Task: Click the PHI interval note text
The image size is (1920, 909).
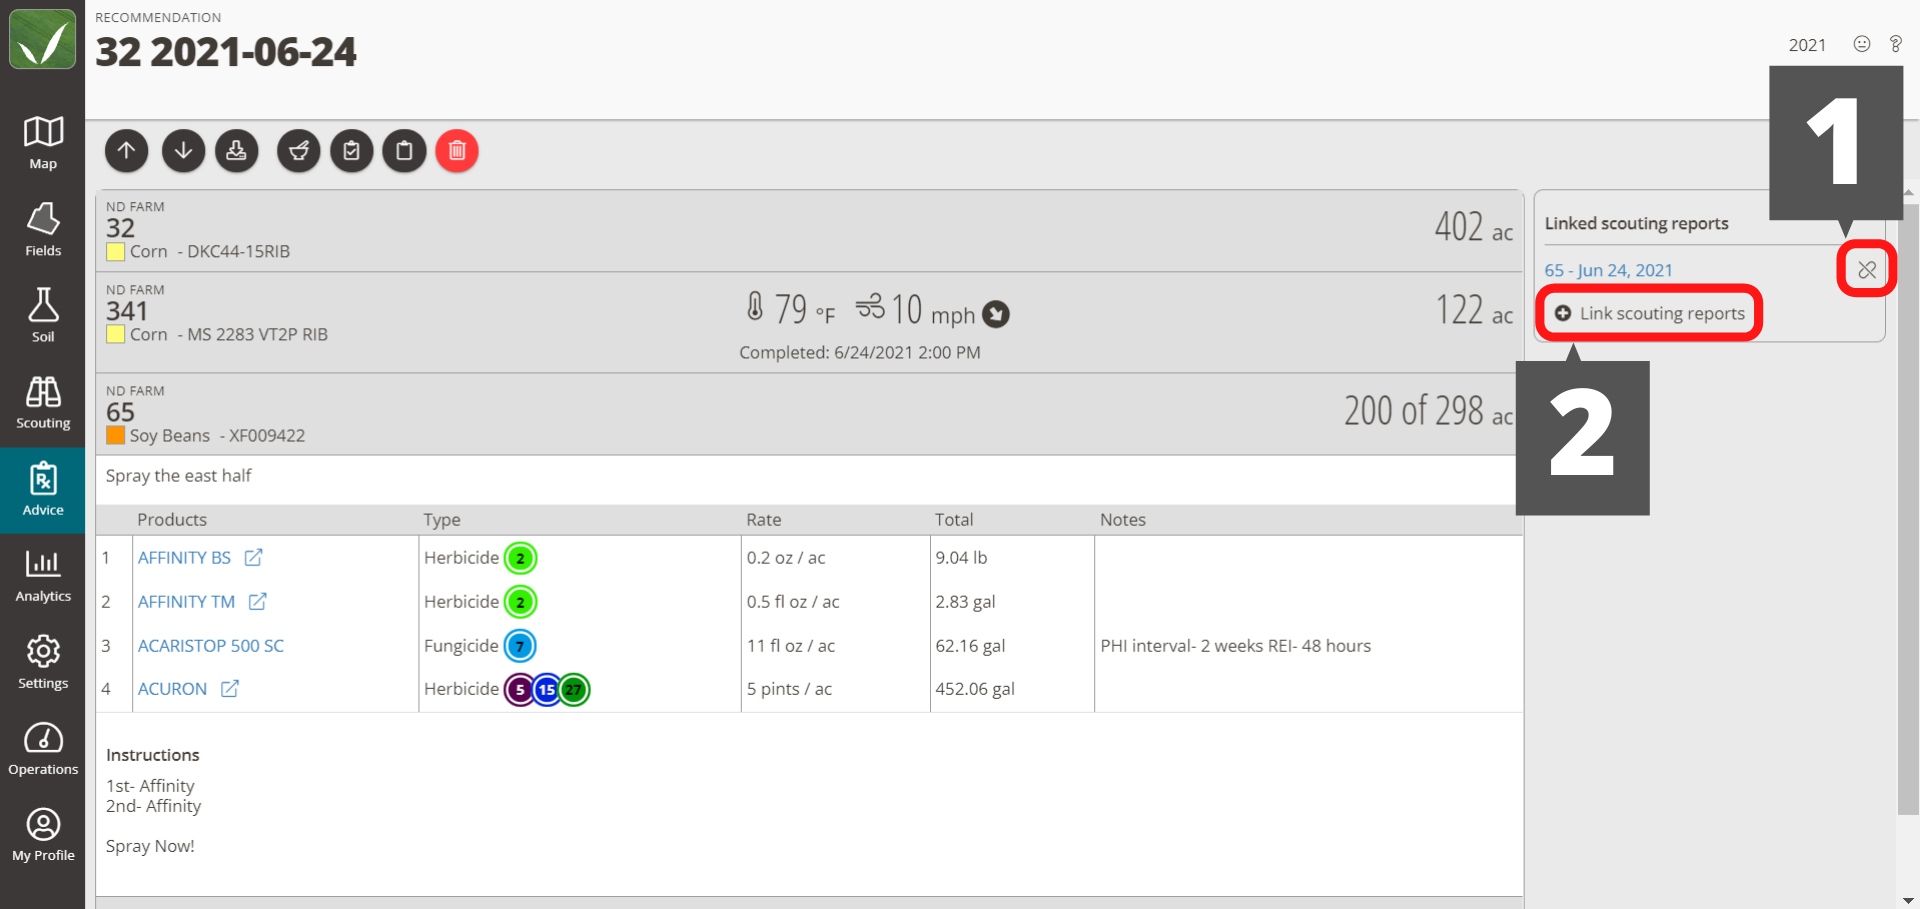Action: [1236, 646]
